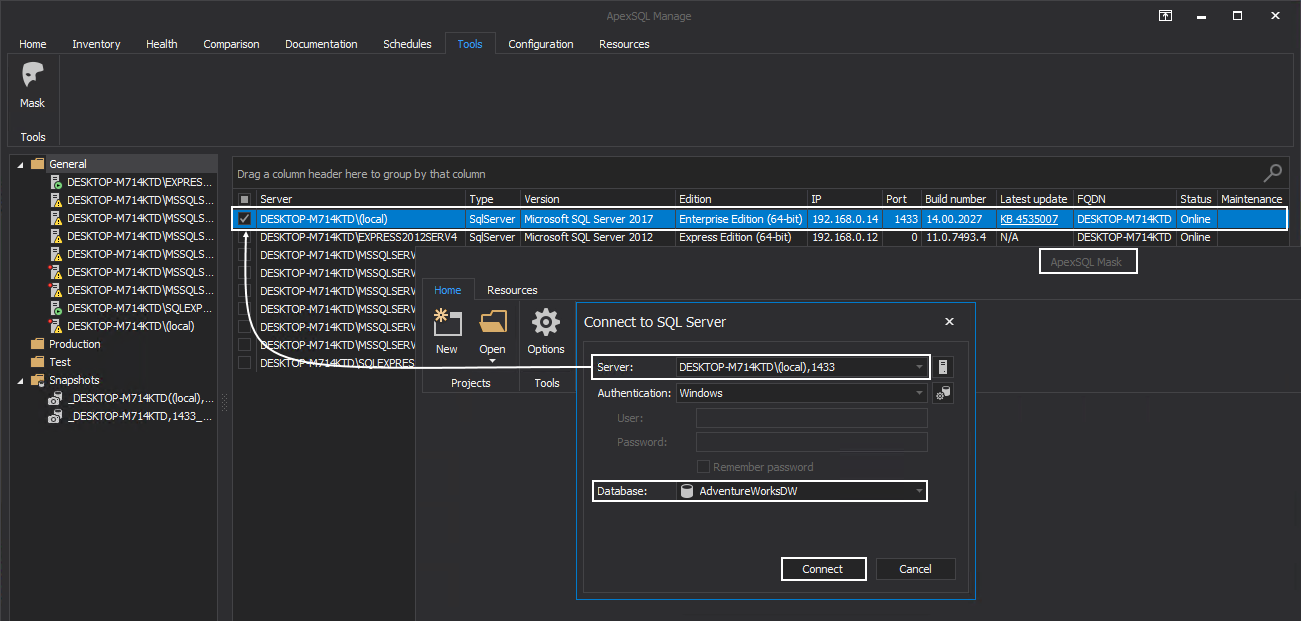This screenshot has height=621, width=1301.
Task: Click the N/A latest update cell
Action: pos(1035,237)
